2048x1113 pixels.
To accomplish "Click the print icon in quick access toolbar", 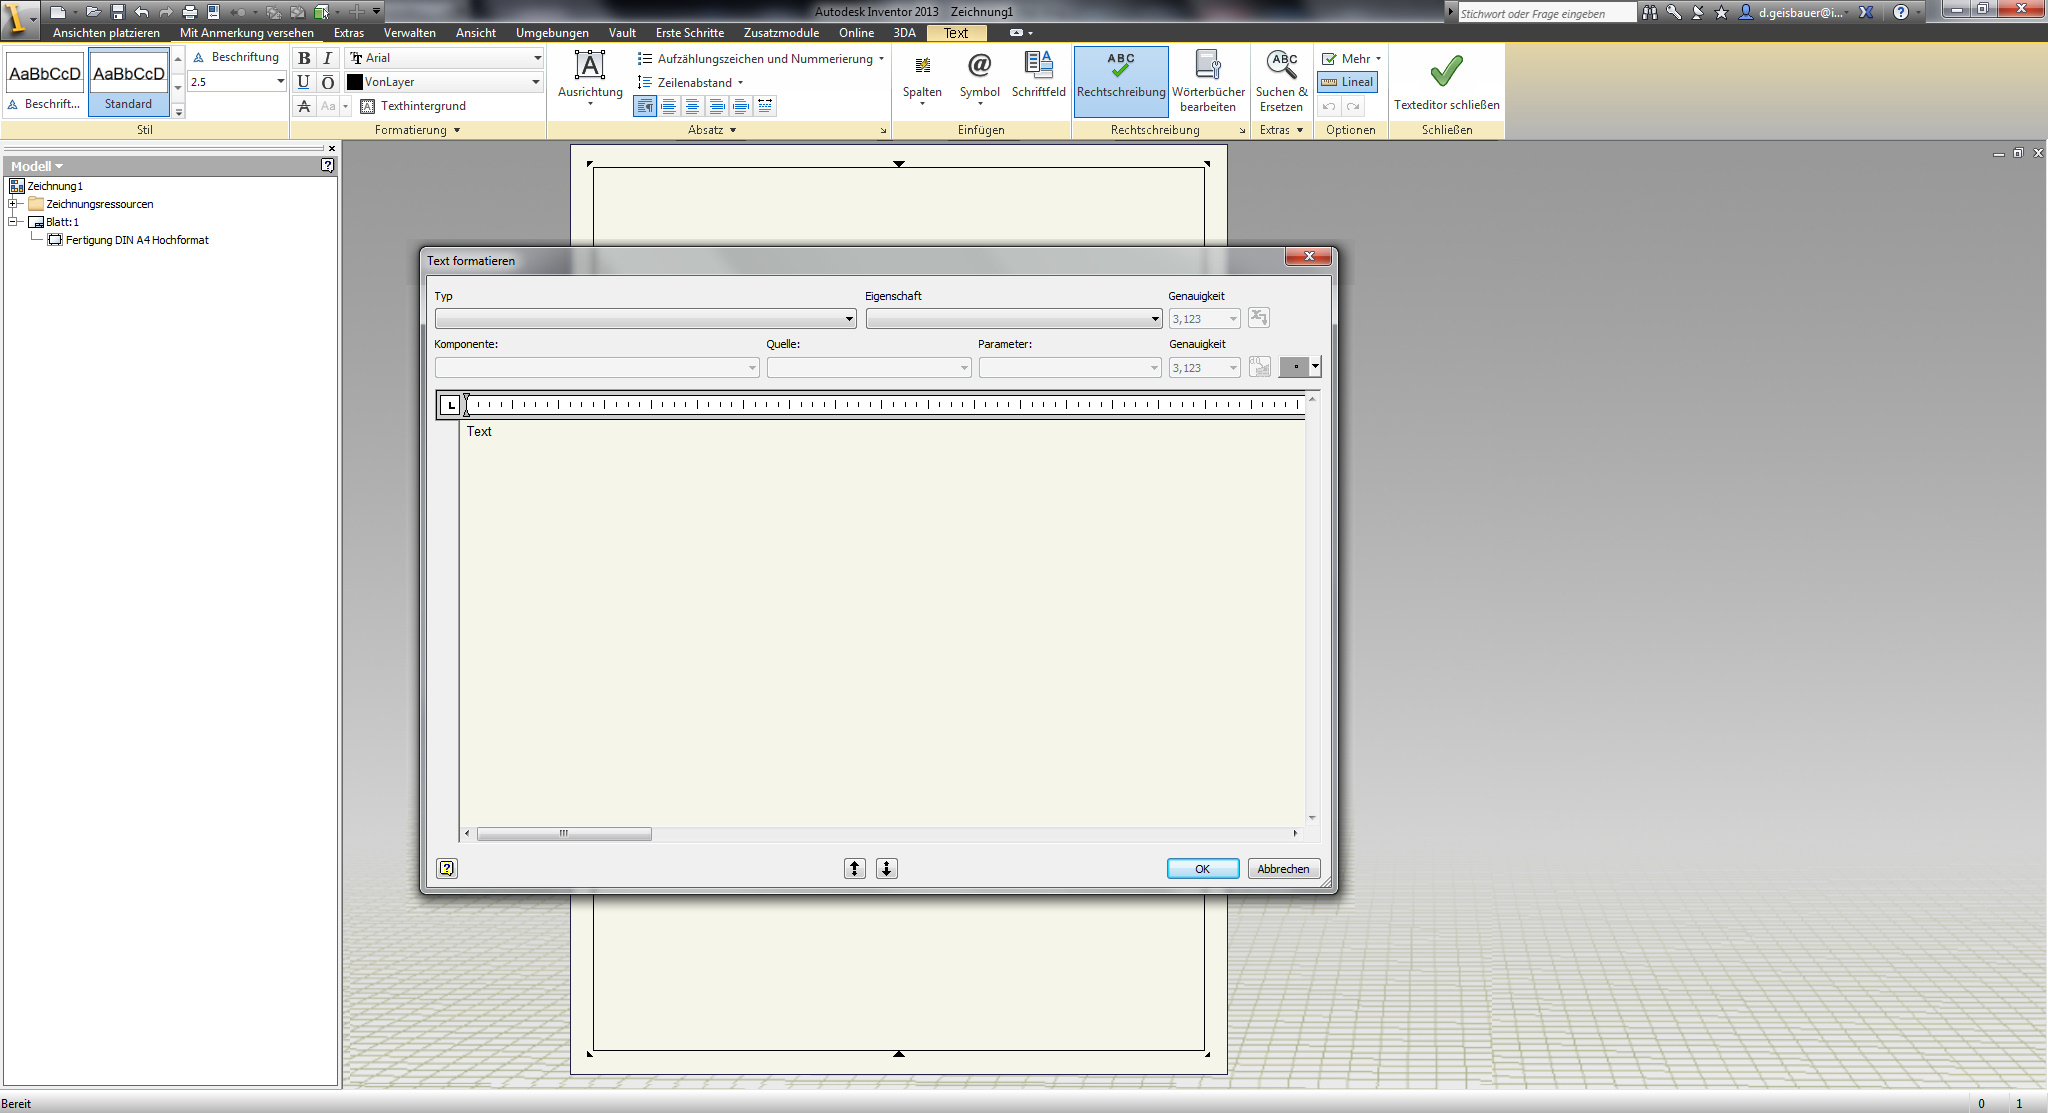I will point(189,12).
